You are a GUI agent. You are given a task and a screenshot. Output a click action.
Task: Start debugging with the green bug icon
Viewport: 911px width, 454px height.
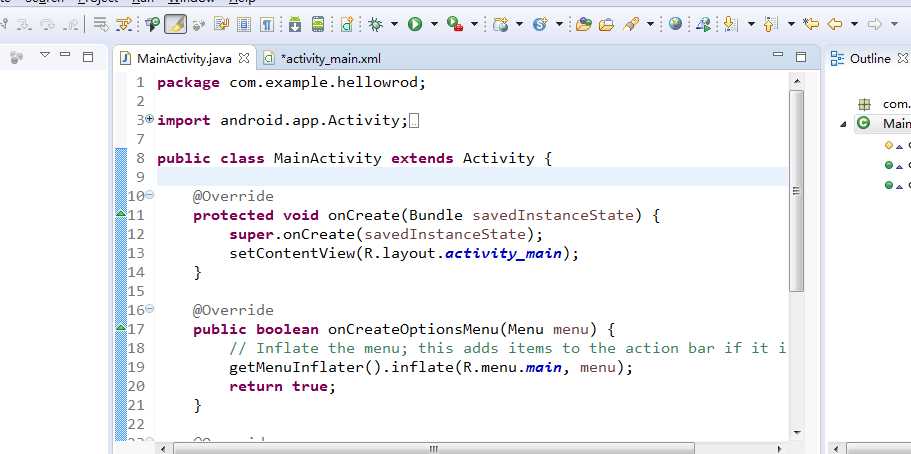[376, 24]
